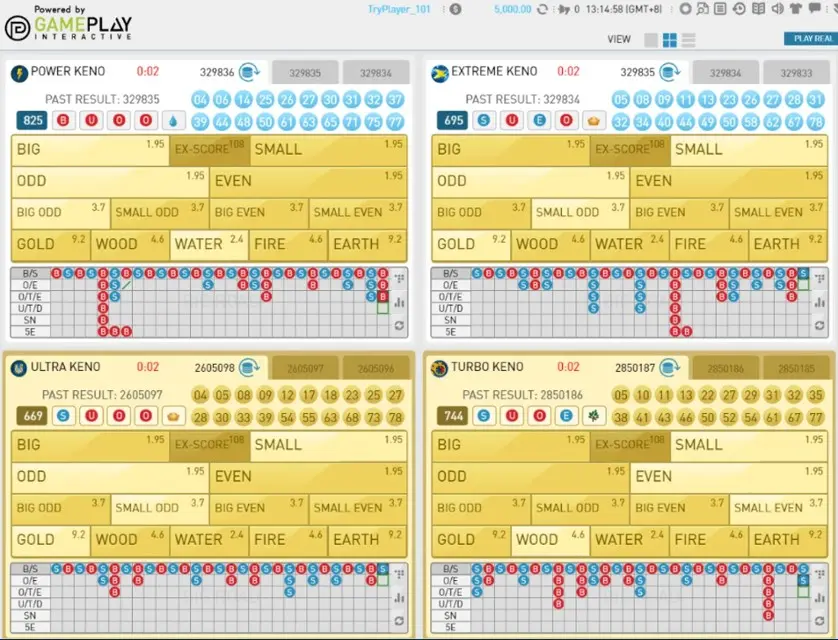Open the history clock icon in top toolbar
The height and width of the screenshot is (640, 838).
point(739,9)
